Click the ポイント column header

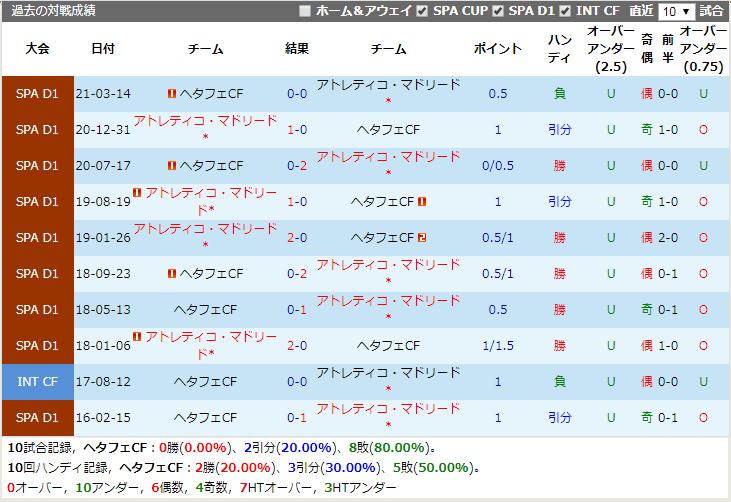coord(498,48)
